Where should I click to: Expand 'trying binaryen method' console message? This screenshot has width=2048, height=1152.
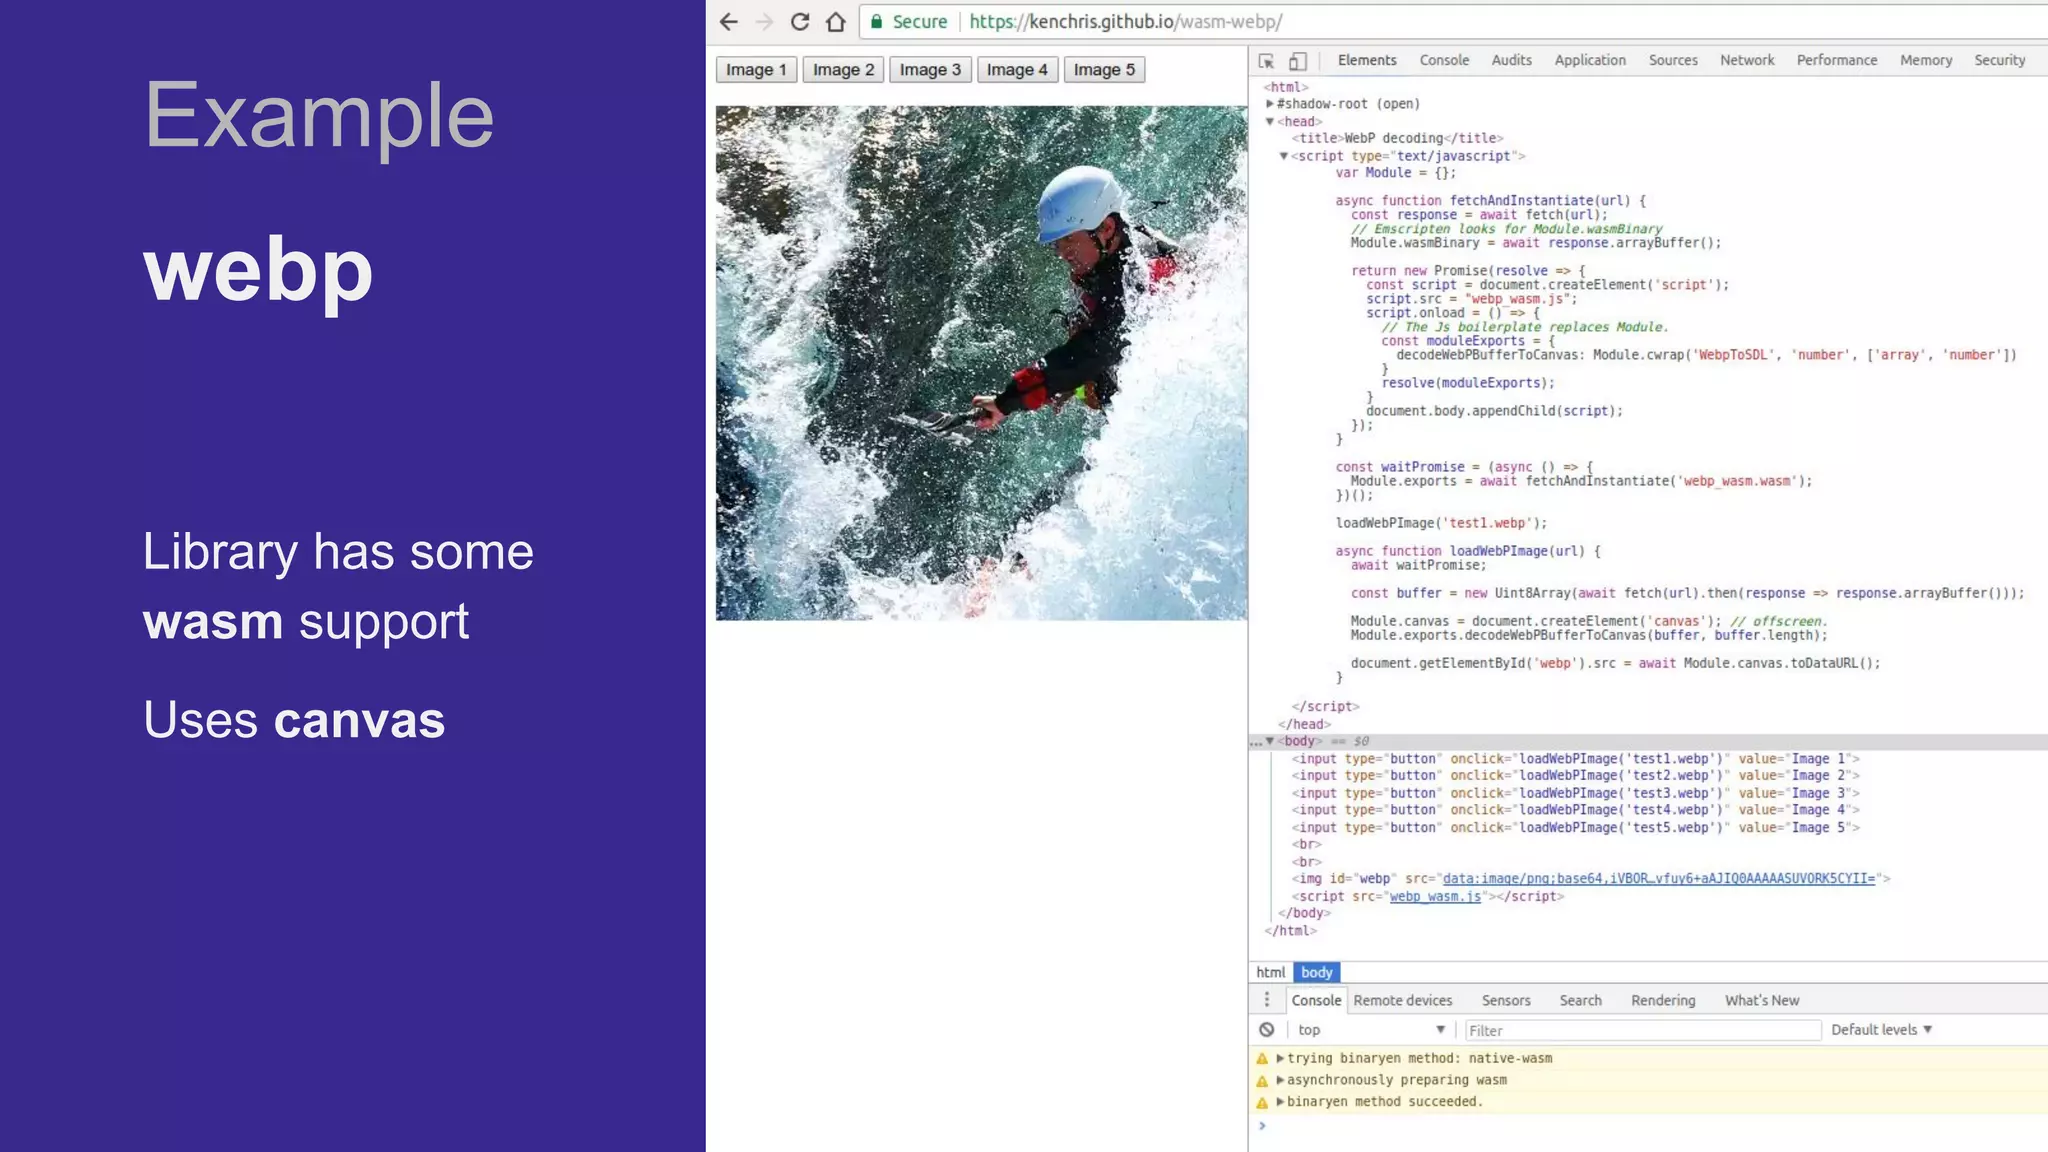tap(1280, 1059)
